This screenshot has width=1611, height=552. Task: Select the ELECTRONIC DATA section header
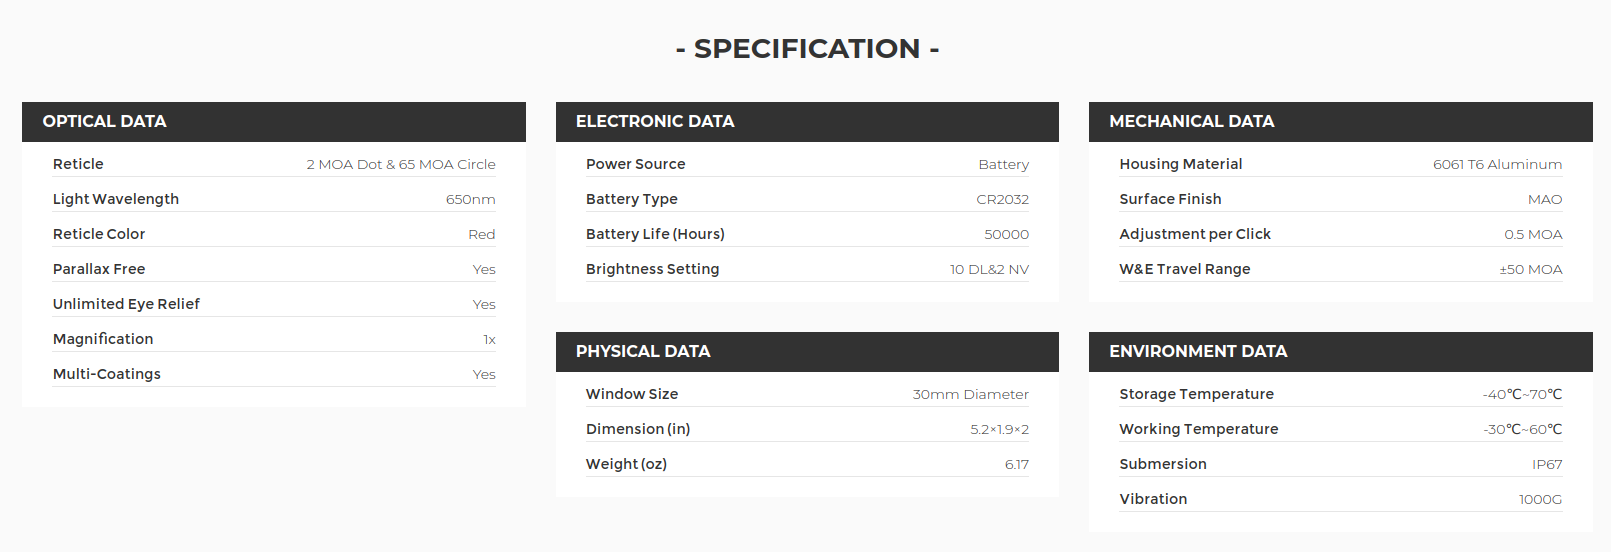(807, 121)
